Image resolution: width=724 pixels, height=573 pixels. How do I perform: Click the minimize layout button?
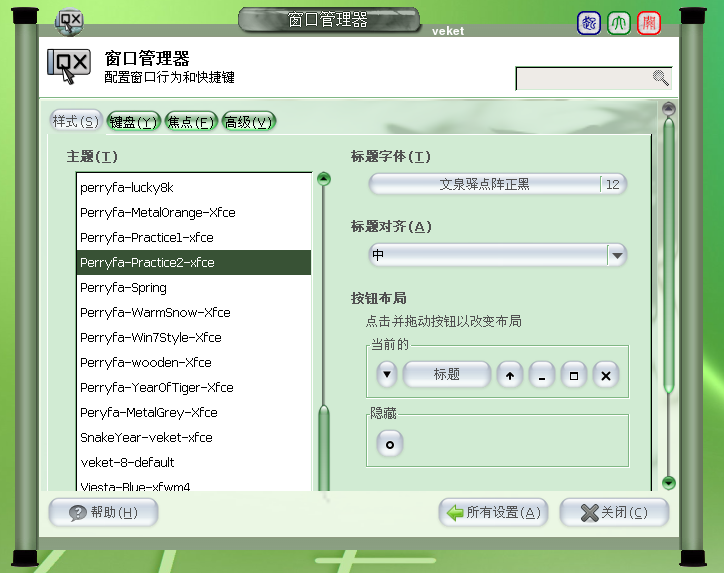coord(542,375)
